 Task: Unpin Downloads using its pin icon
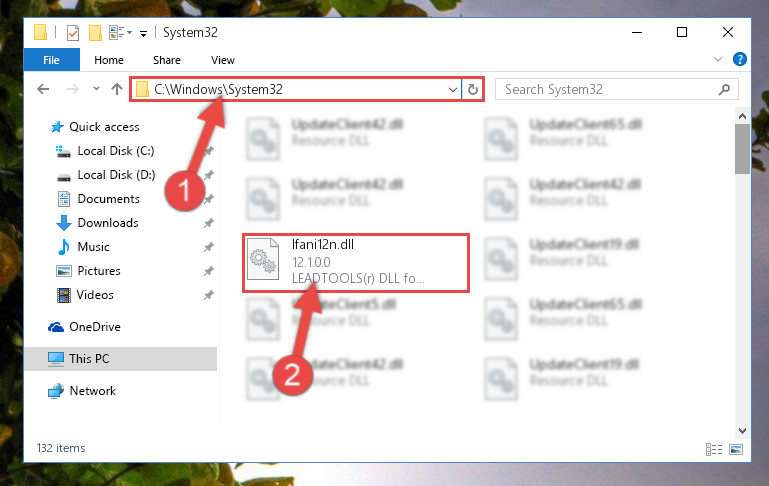tap(209, 223)
